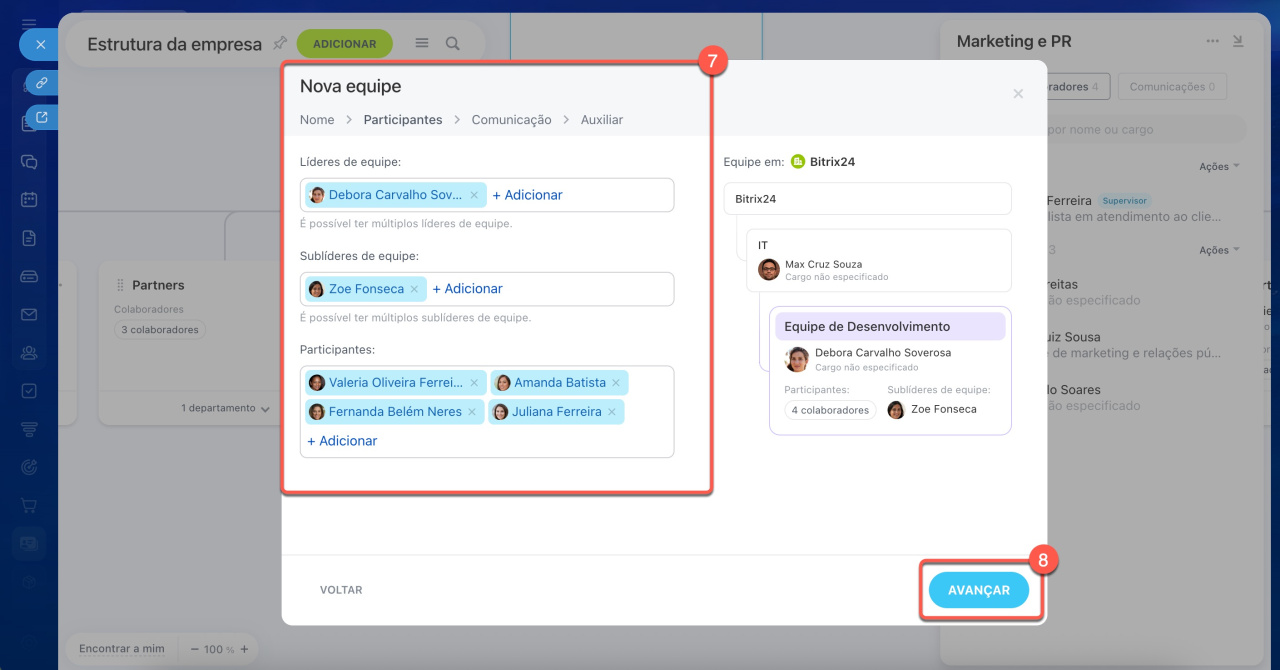Open the three-dots menu in Marketing e PR

click(1212, 42)
